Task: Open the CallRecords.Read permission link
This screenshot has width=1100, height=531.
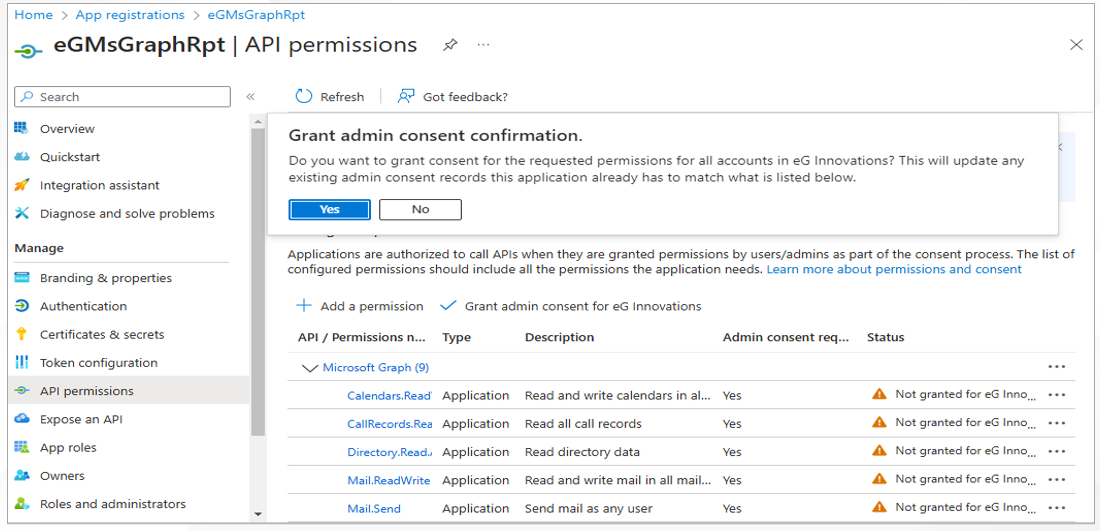Action: pos(389,424)
